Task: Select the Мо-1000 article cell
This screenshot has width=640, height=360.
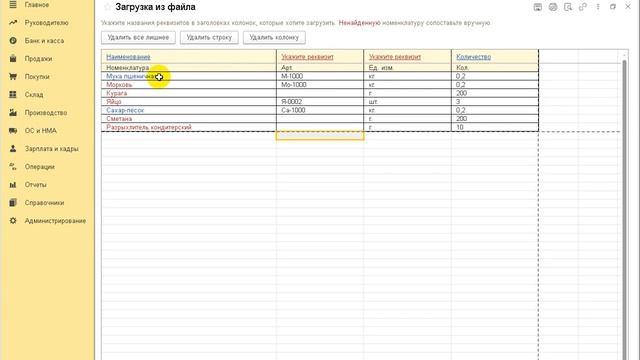Action: [320, 85]
